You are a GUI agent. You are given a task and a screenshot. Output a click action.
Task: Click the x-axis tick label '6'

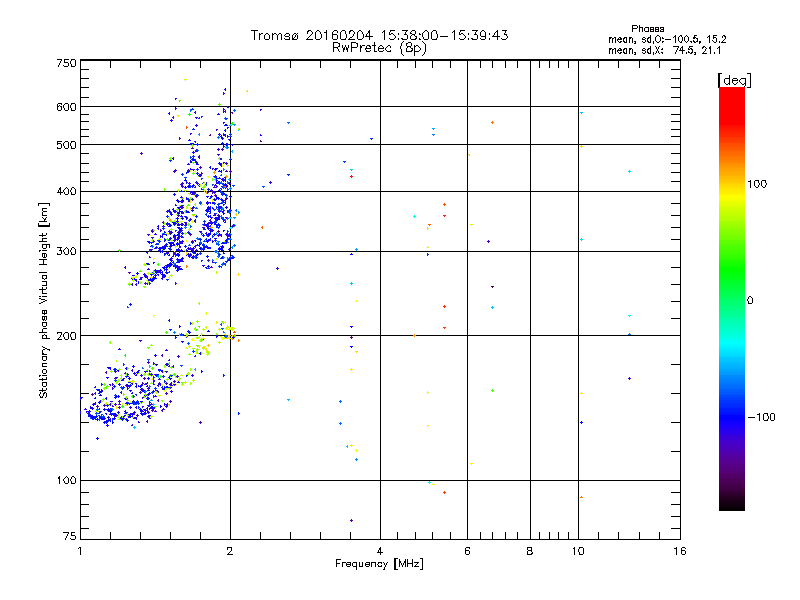coord(467,551)
